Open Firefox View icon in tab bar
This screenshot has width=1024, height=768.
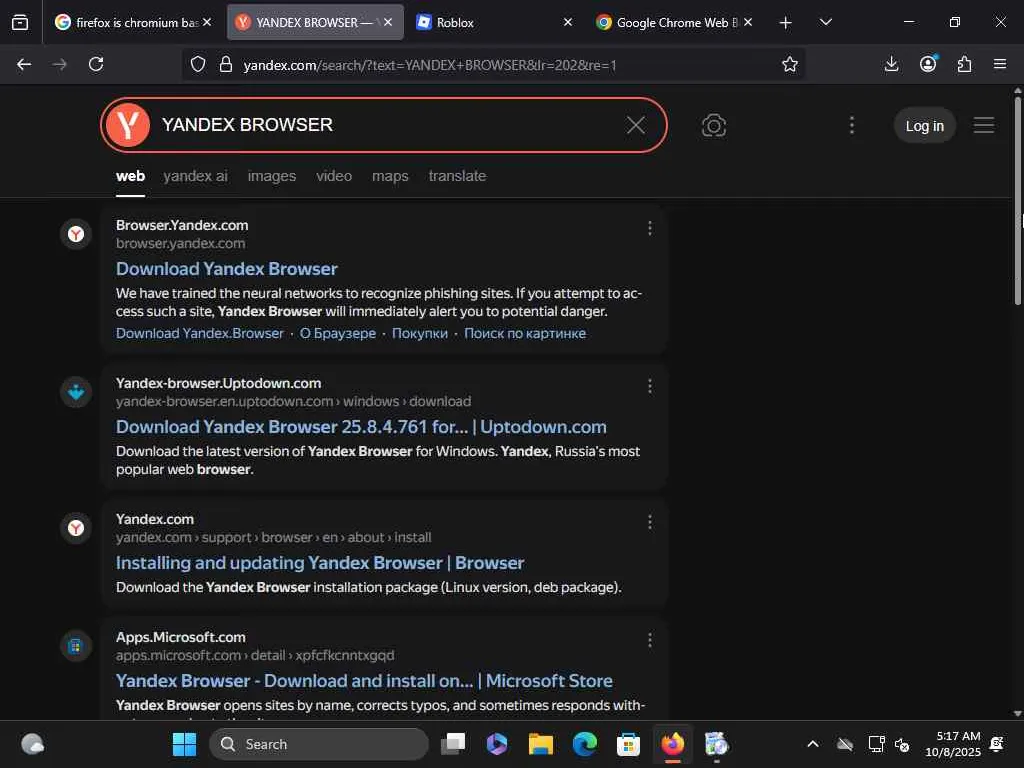coord(20,22)
